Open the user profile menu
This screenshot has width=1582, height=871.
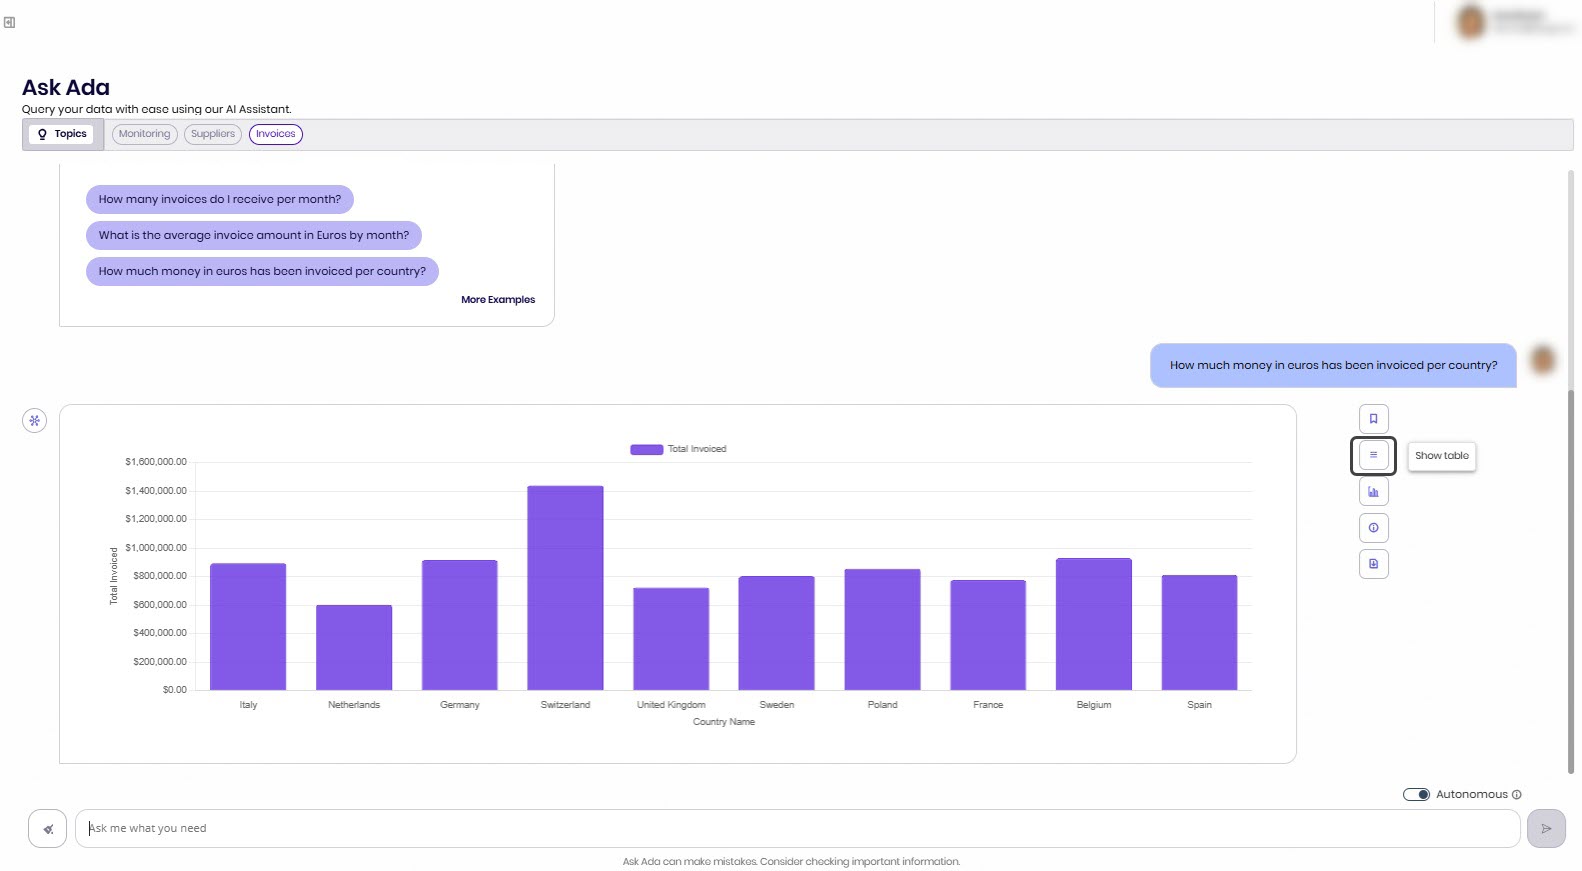click(x=1510, y=22)
